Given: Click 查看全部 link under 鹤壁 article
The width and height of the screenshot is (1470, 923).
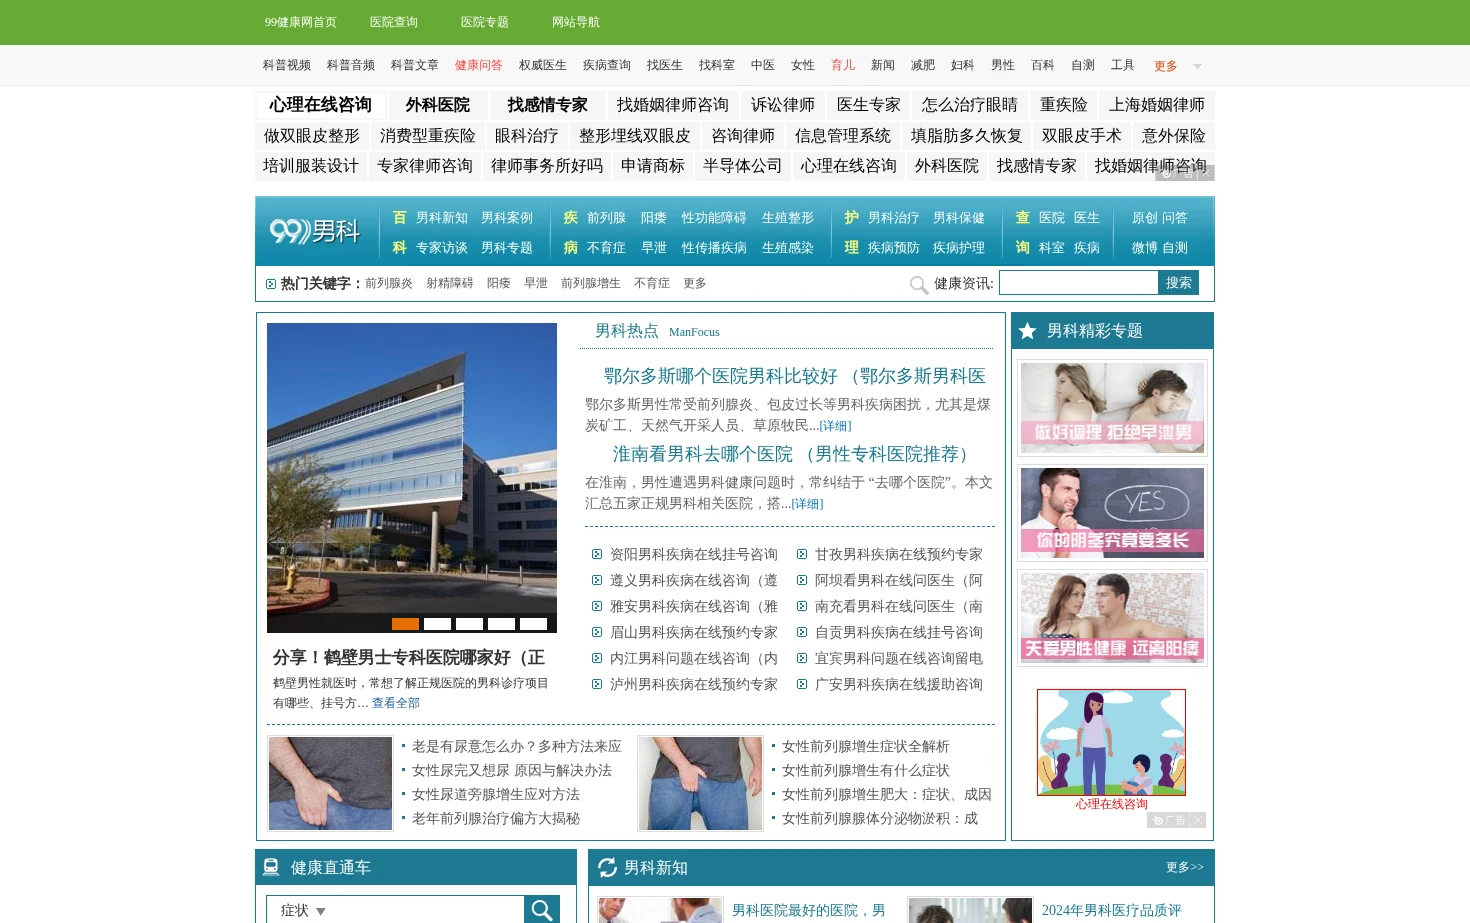Looking at the screenshot, I should click(x=396, y=703).
